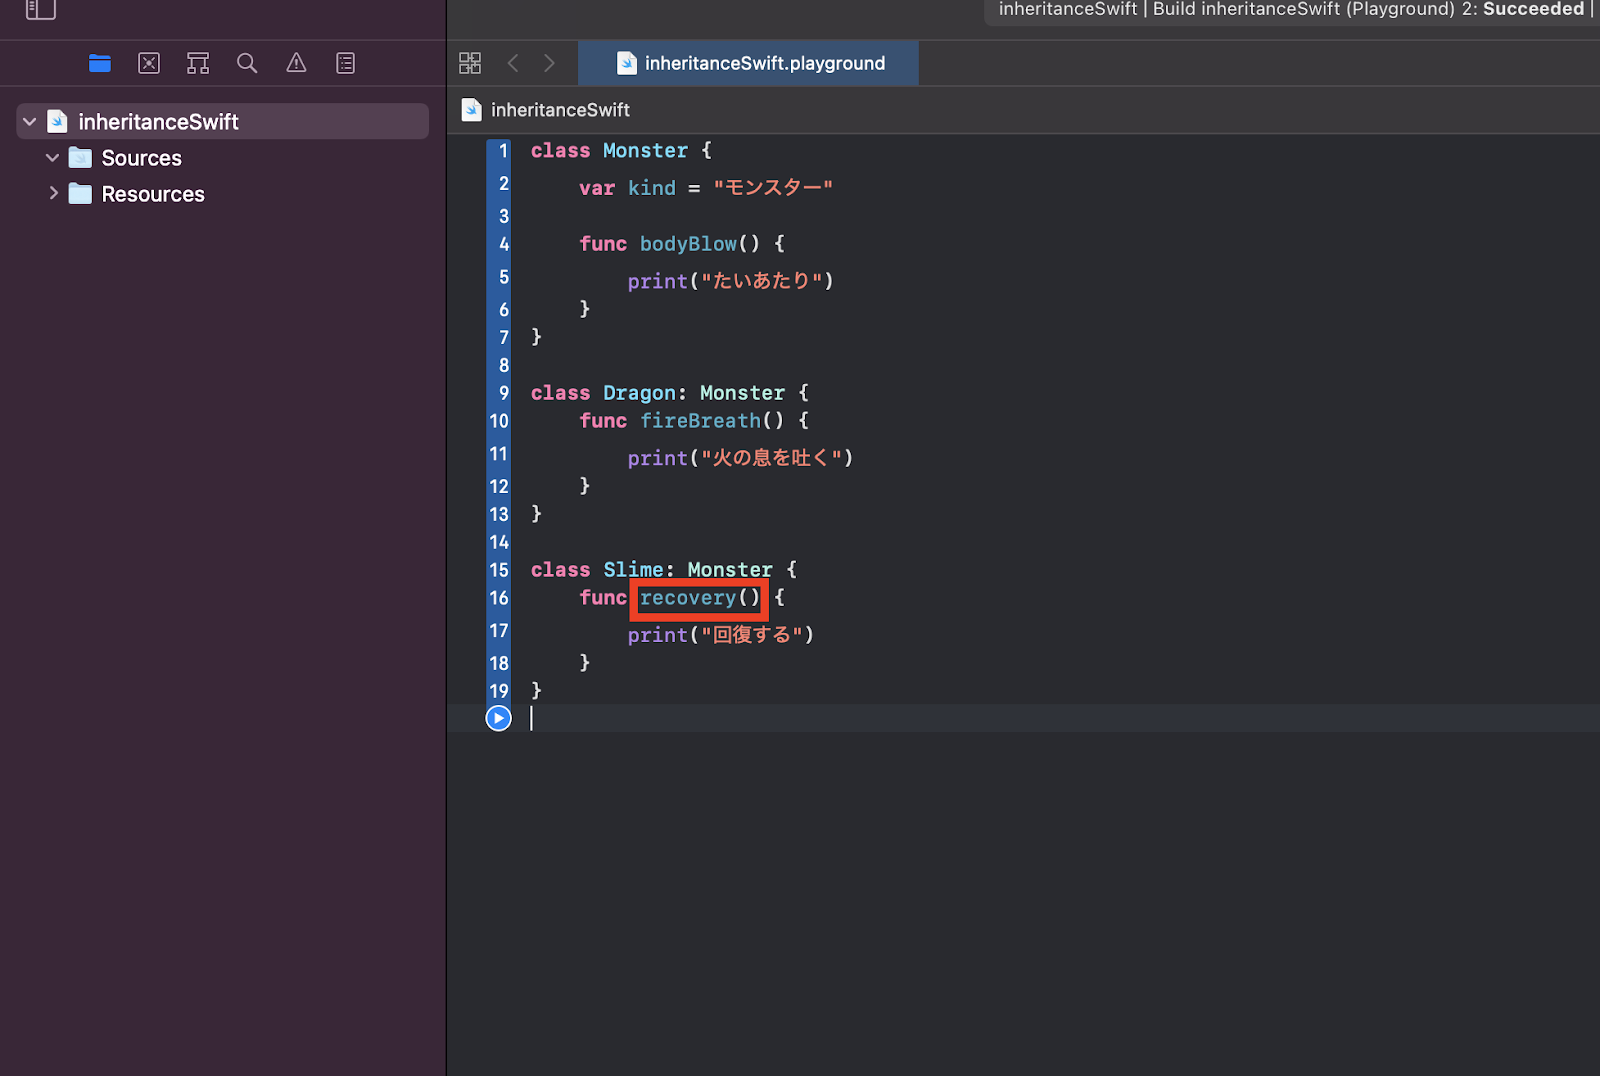Go back in editor history
The image size is (1600, 1076).
pos(513,63)
